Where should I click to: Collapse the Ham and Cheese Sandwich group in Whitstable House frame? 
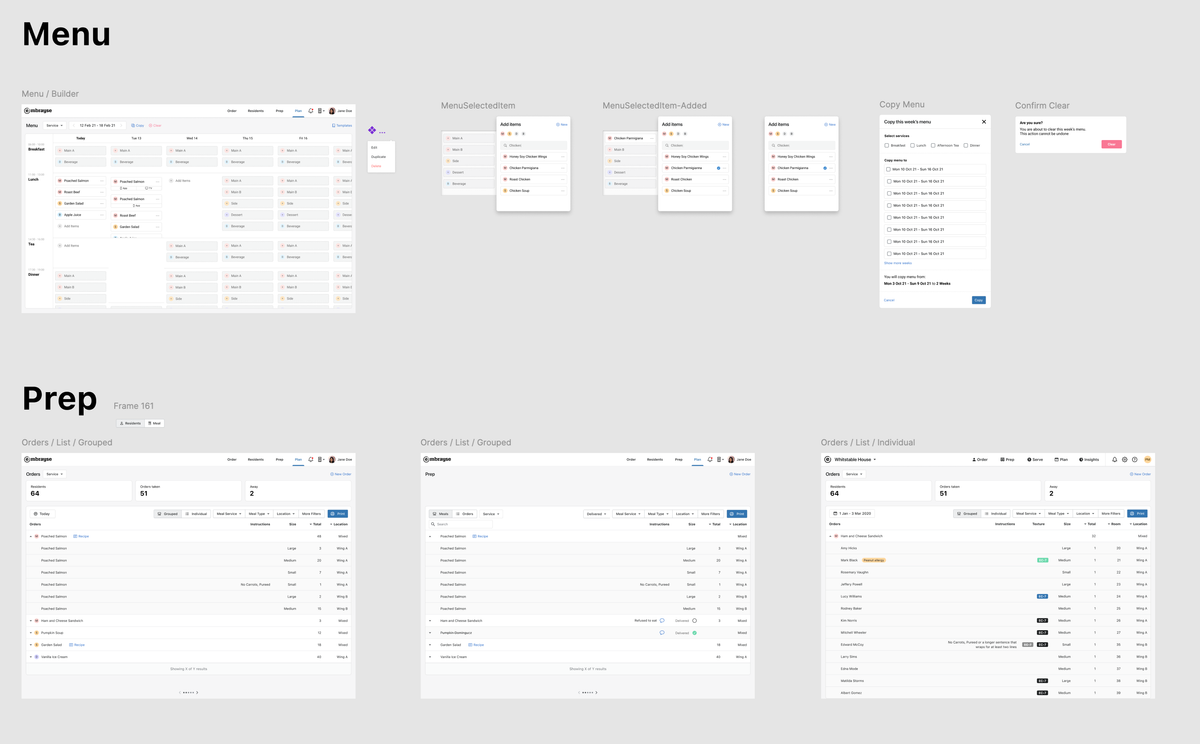(830, 536)
